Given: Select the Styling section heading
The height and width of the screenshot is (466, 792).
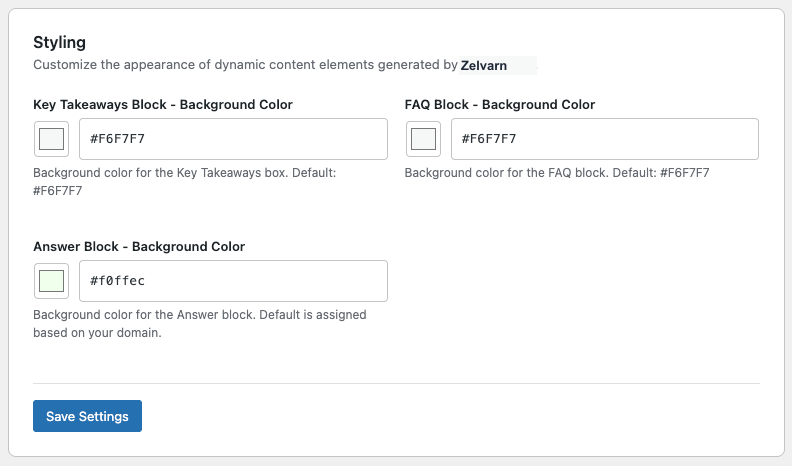Looking at the screenshot, I should (x=60, y=42).
